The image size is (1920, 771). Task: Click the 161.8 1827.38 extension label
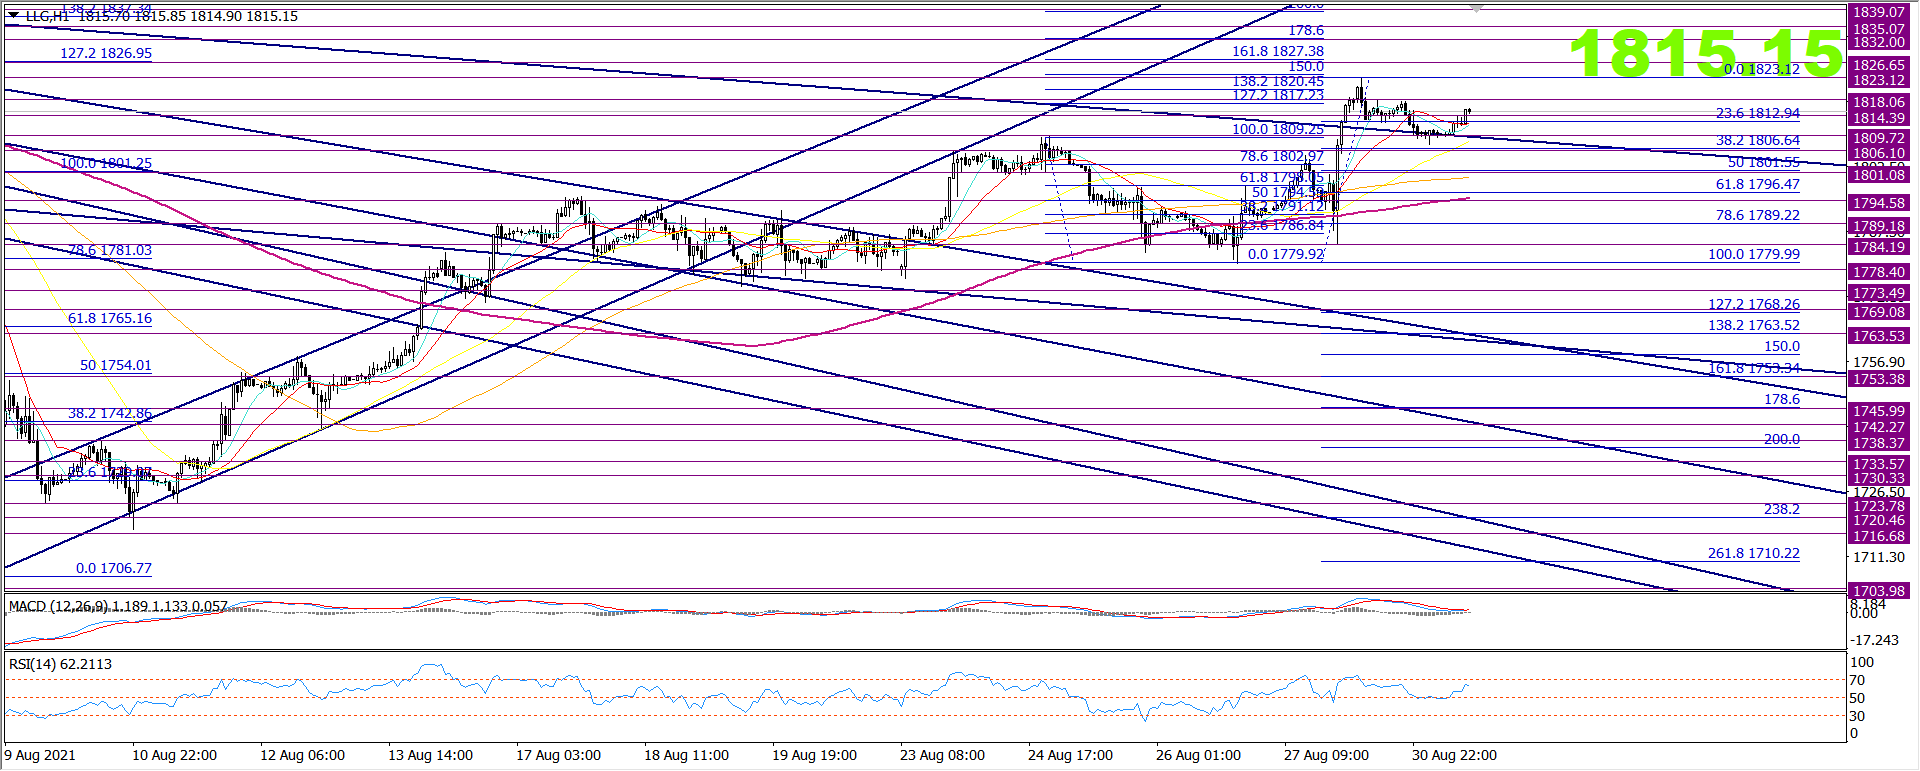(x=1278, y=51)
